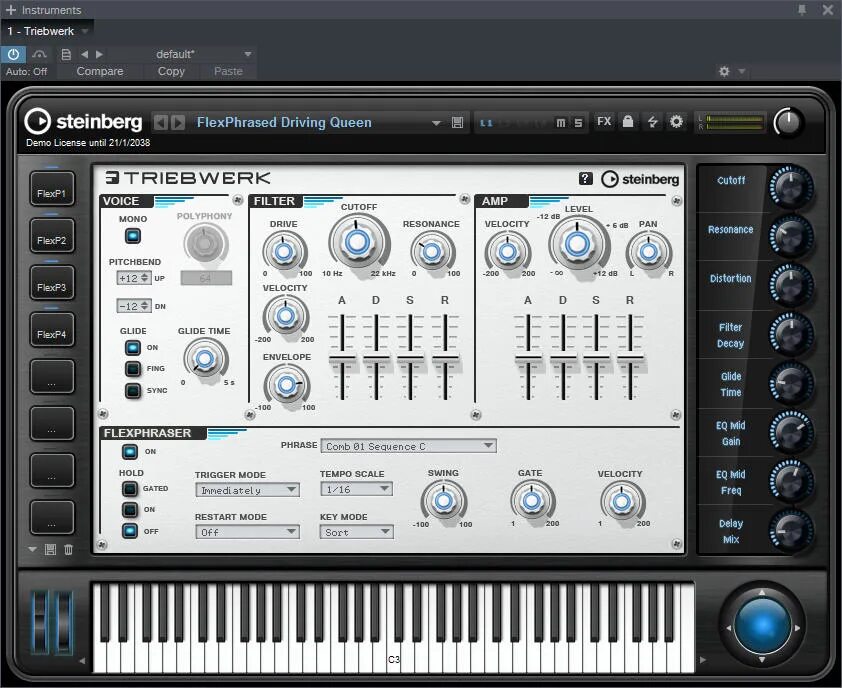Click the Delay Mix quick control knob
The image size is (842, 688).
pos(791,531)
